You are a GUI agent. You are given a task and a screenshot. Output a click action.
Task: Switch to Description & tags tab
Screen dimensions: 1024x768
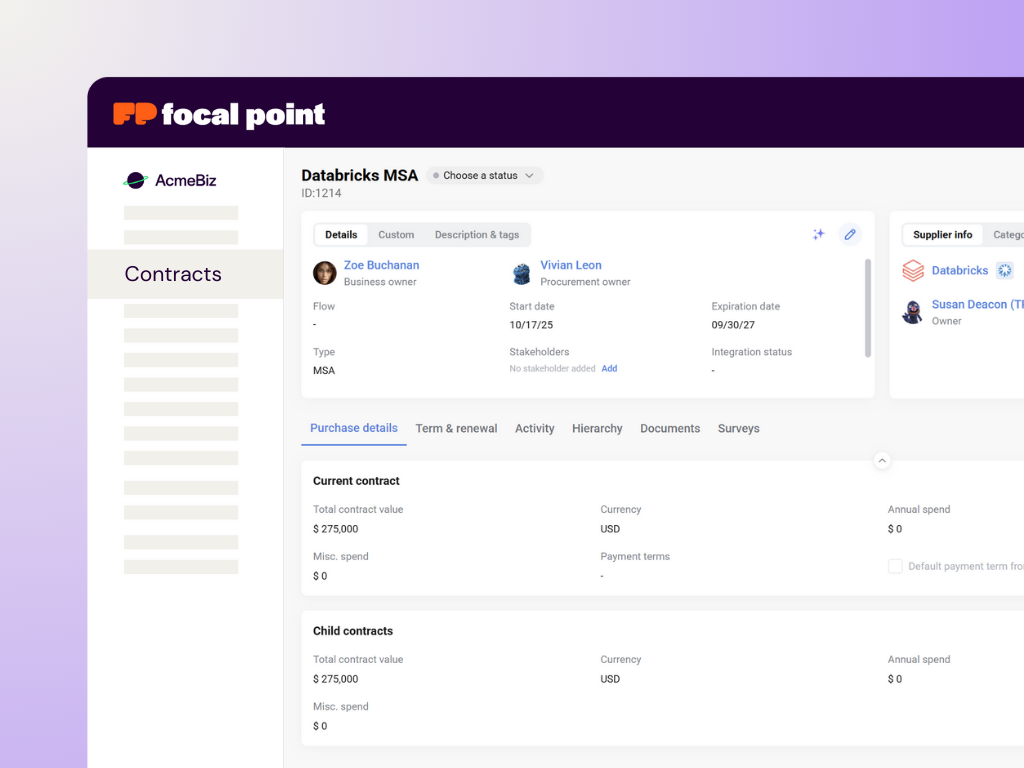[x=477, y=235]
